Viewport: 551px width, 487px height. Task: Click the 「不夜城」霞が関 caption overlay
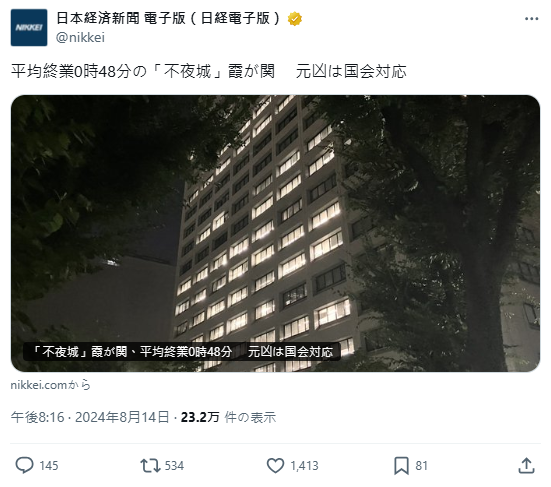pos(182,352)
